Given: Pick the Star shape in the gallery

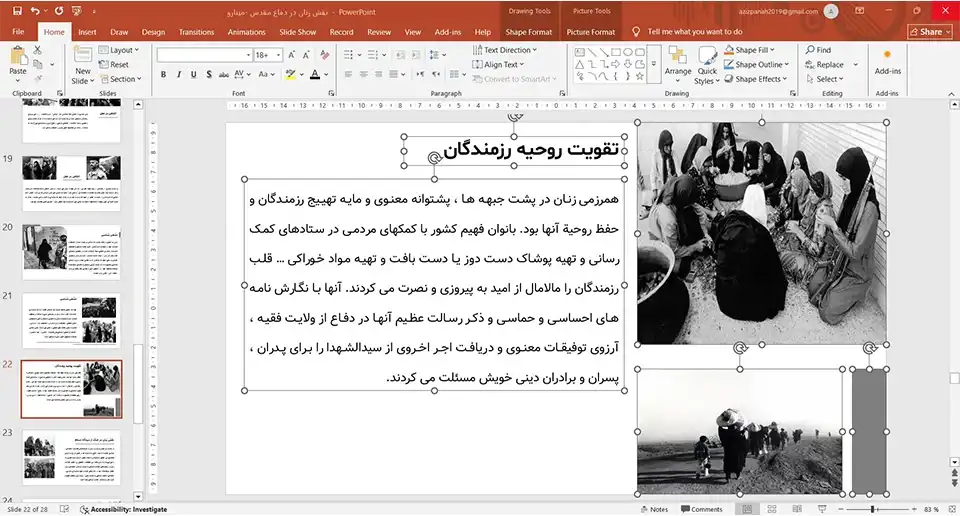Looking at the screenshot, I should [640, 76].
